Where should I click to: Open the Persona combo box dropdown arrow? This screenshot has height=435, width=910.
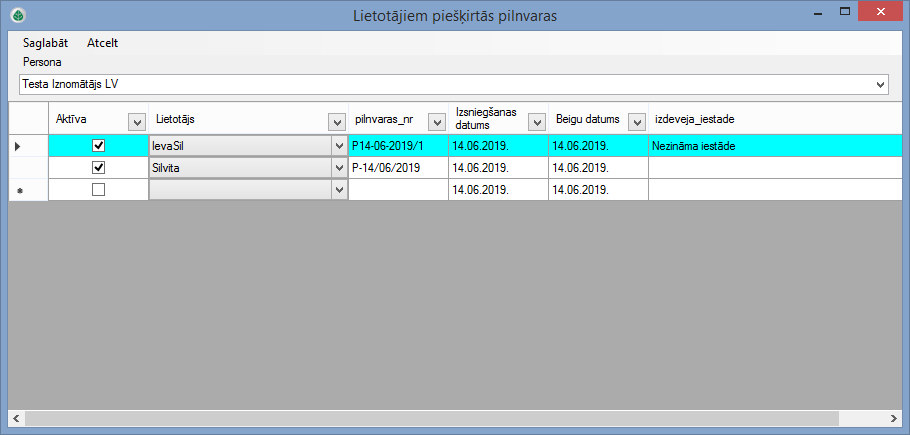pyautogui.click(x=882, y=85)
